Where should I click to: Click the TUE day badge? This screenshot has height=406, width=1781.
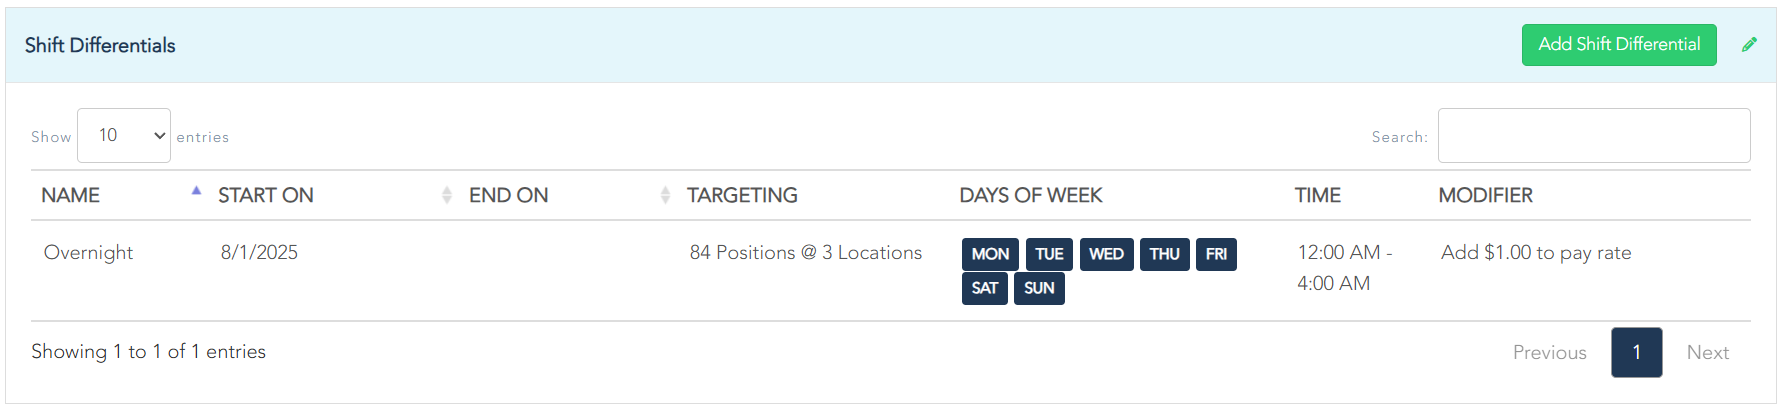pyautogui.click(x=1049, y=254)
